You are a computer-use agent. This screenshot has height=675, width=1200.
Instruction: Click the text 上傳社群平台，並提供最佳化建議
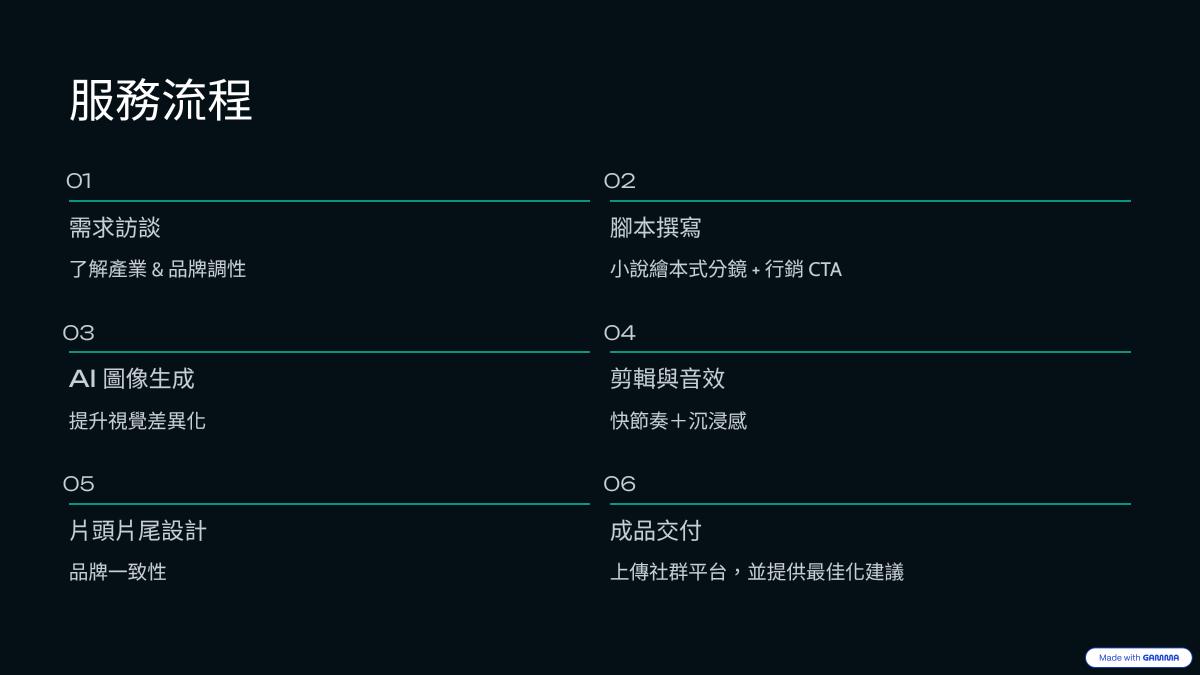(757, 572)
